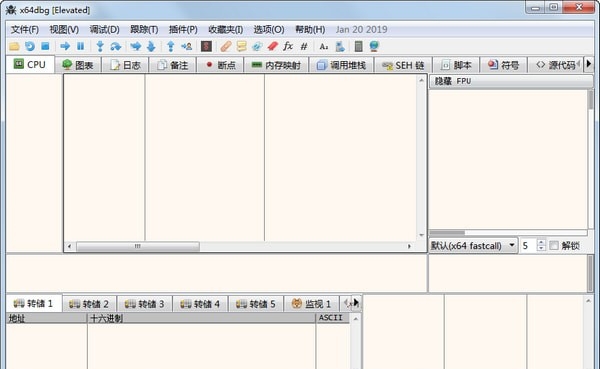Click the globe online help icon
600x369 pixels.
coord(374,47)
